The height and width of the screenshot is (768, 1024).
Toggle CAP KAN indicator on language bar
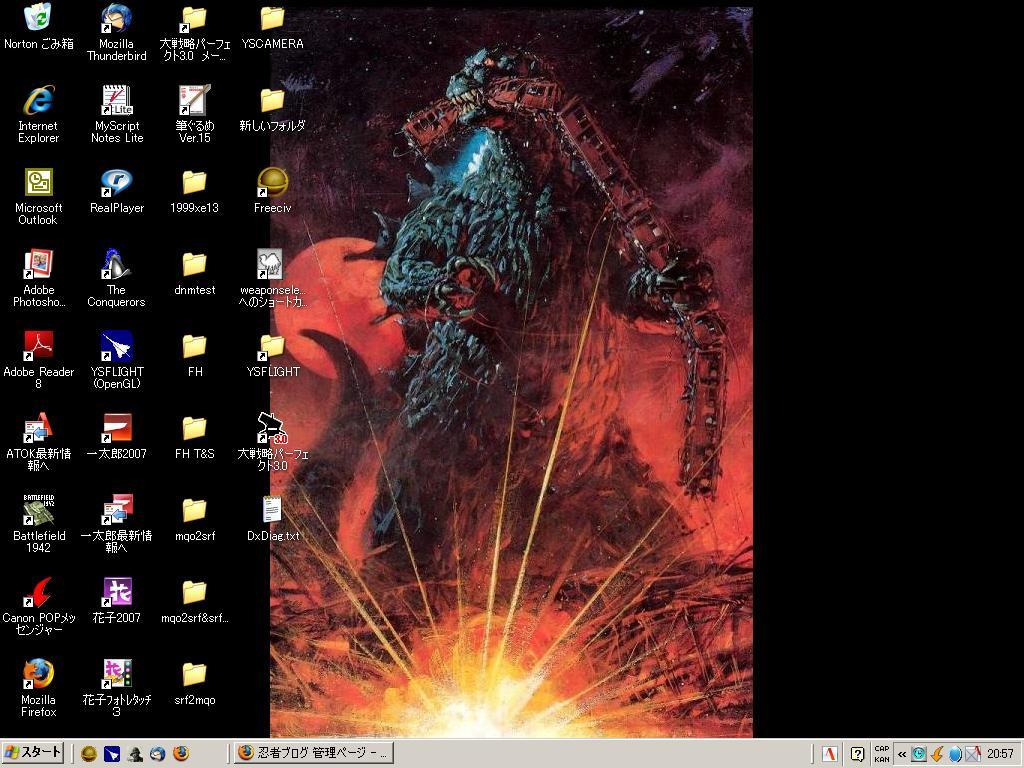coord(882,754)
